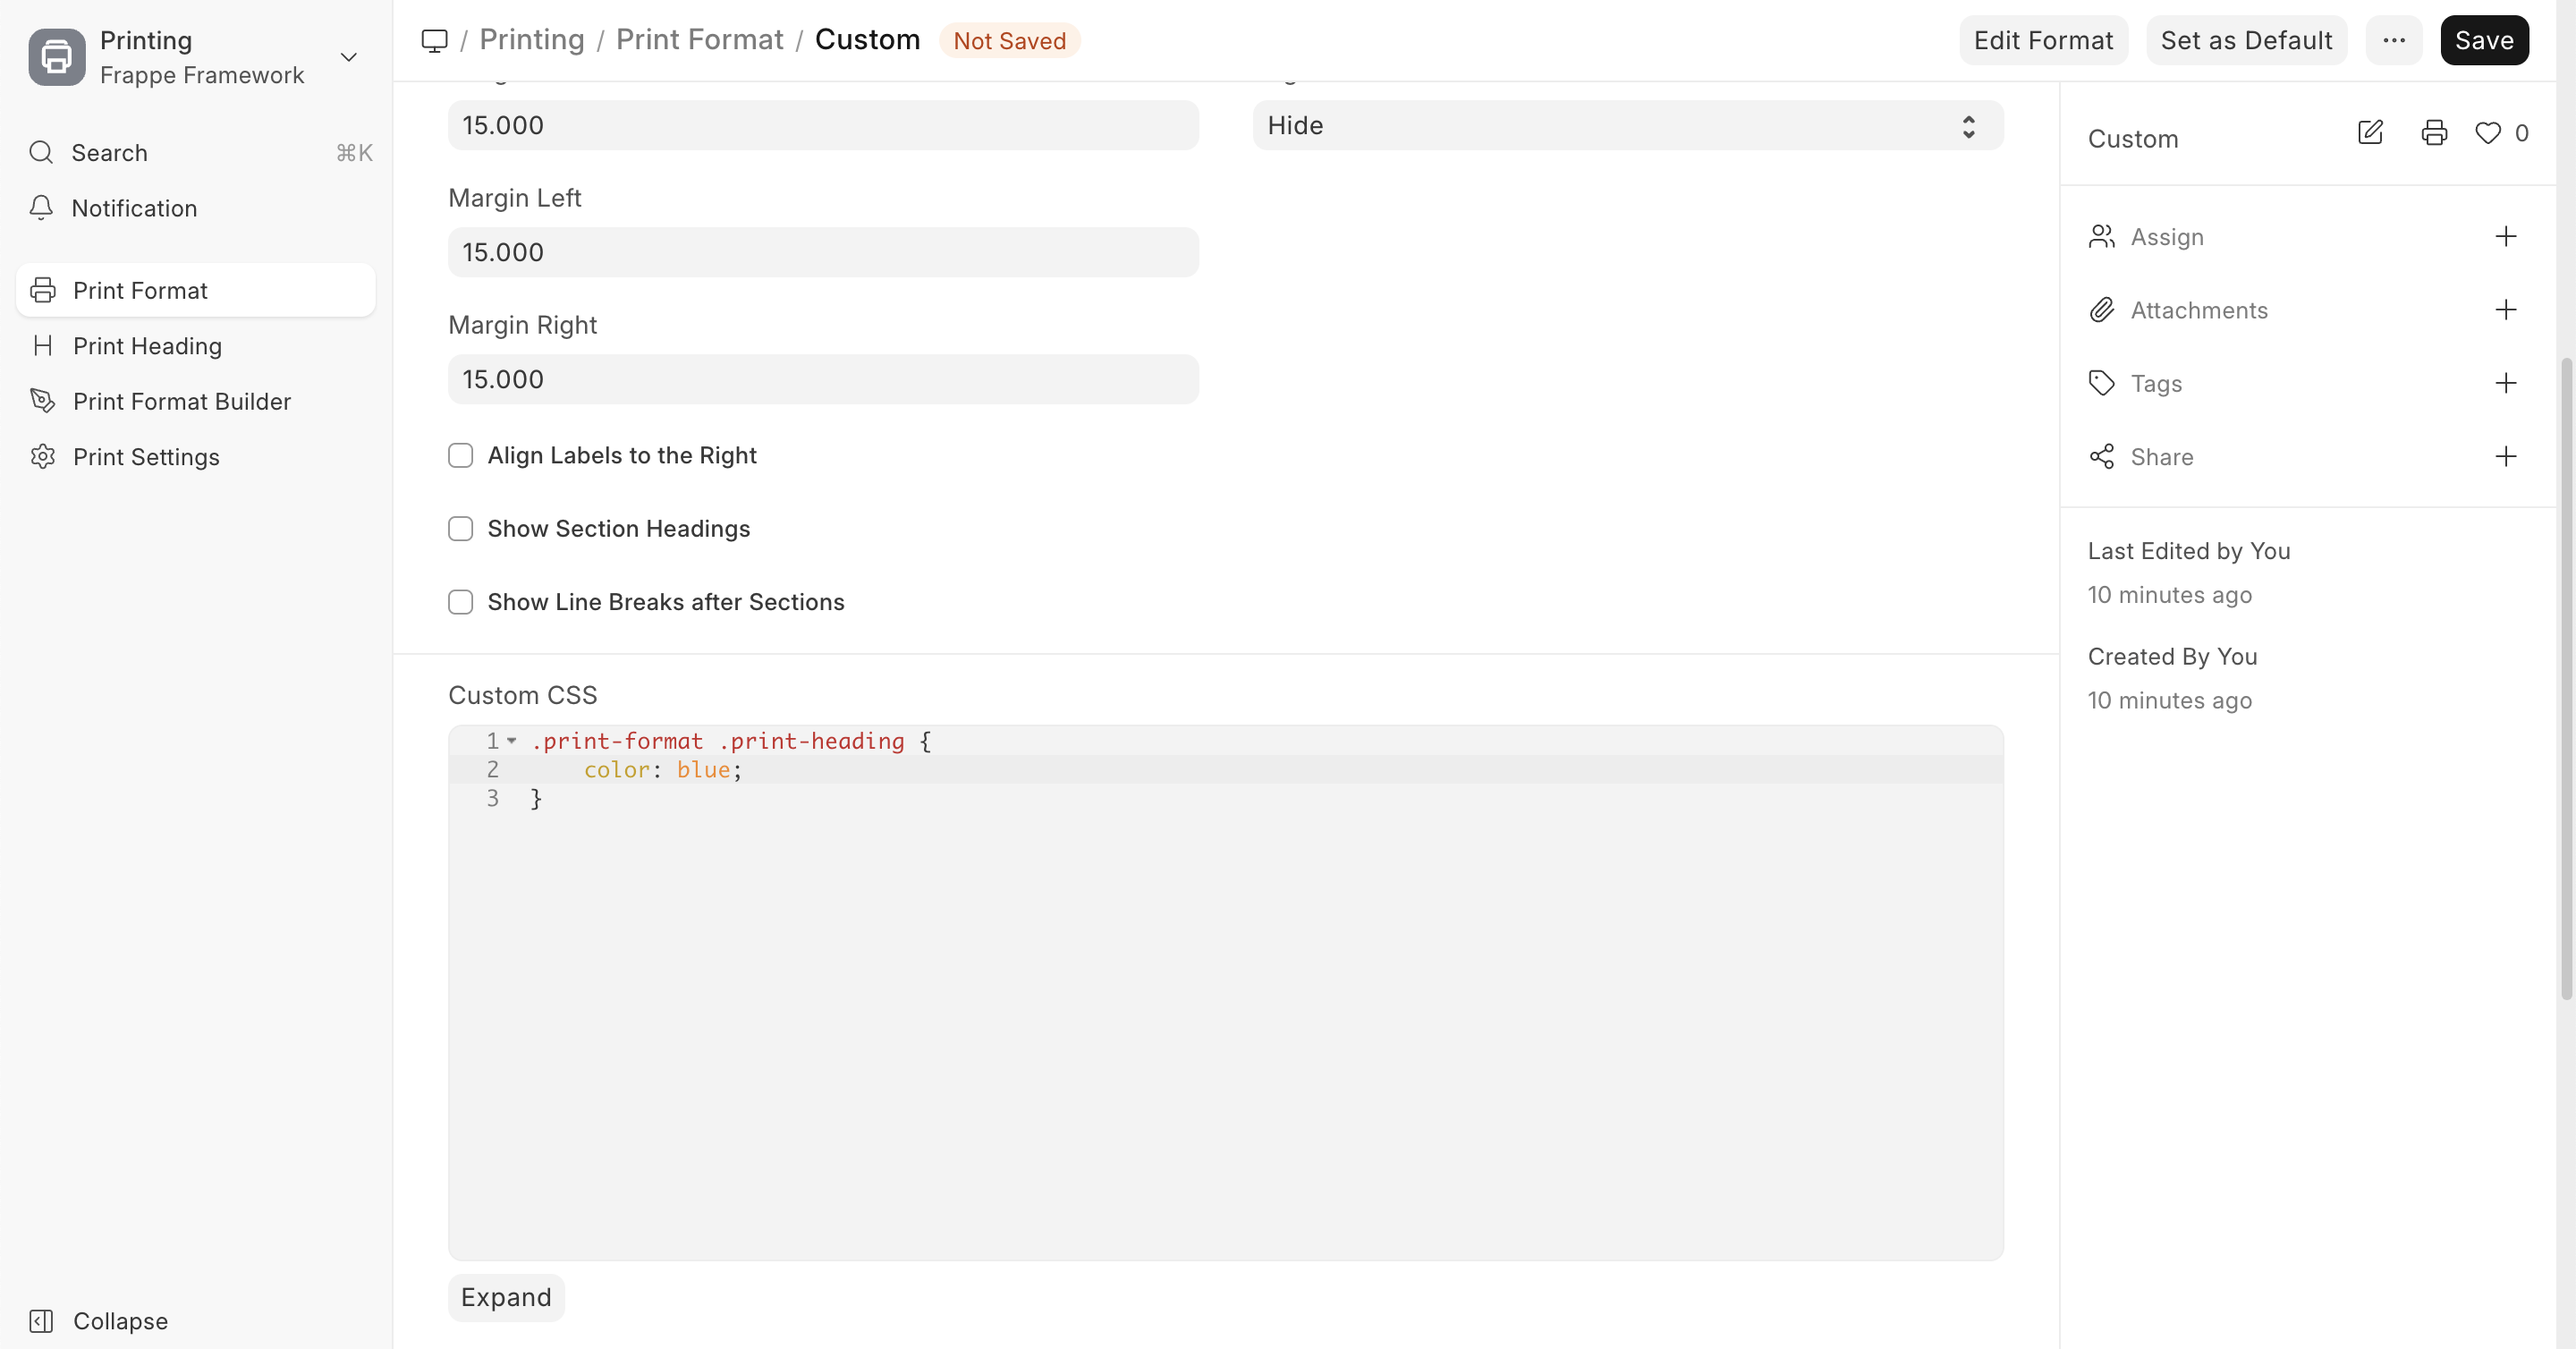The width and height of the screenshot is (2576, 1349).
Task: Click the desktop icon in breadcrumb
Action: point(434,41)
